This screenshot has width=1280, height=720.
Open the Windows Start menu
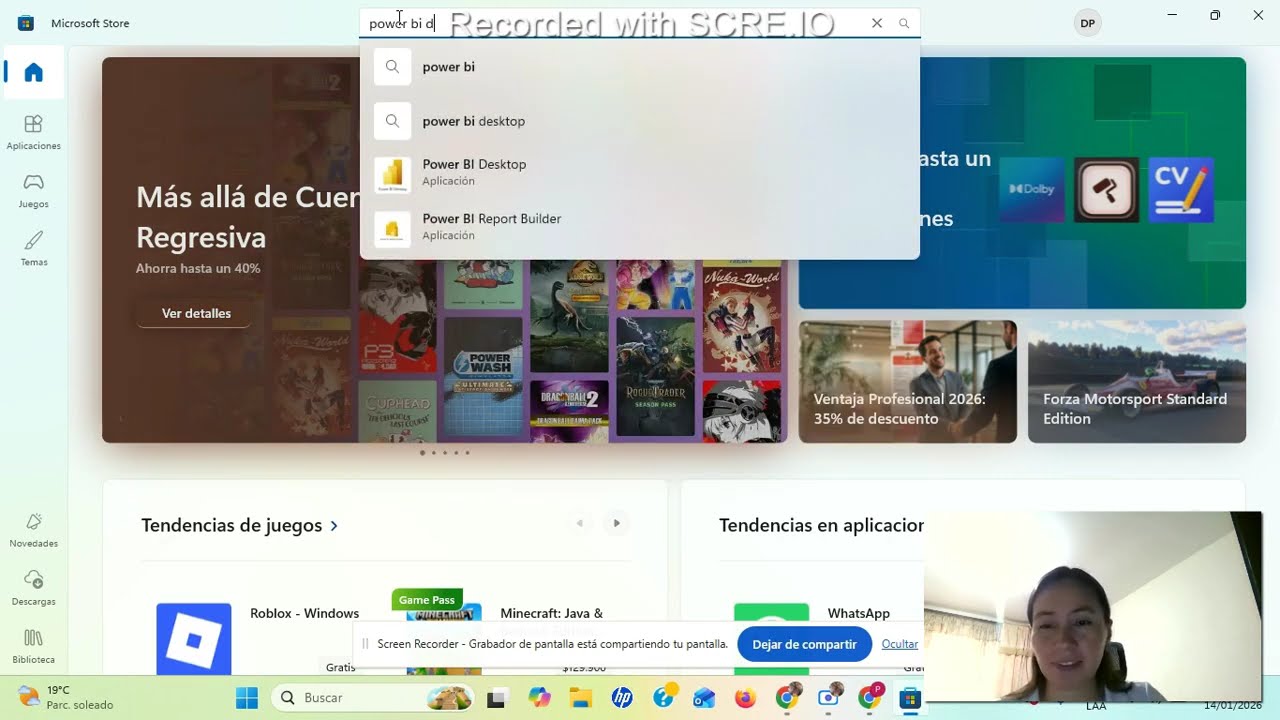tap(246, 698)
